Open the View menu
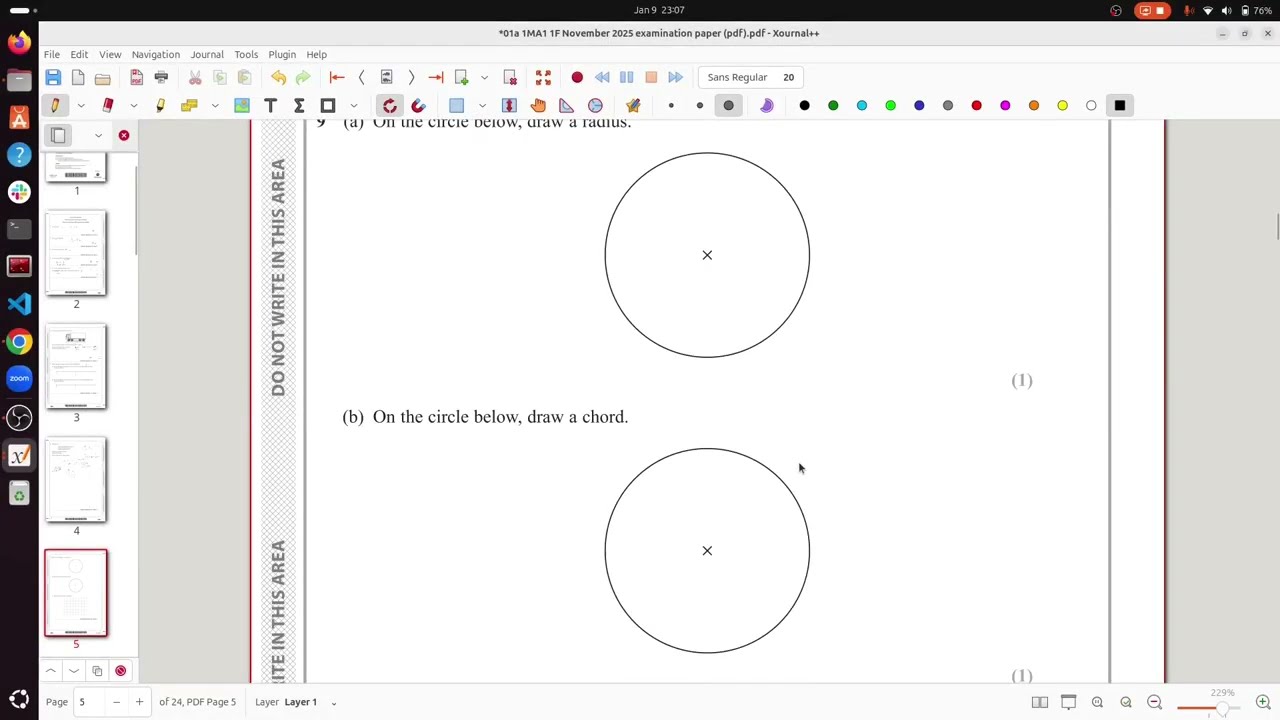1280x720 pixels. click(110, 54)
